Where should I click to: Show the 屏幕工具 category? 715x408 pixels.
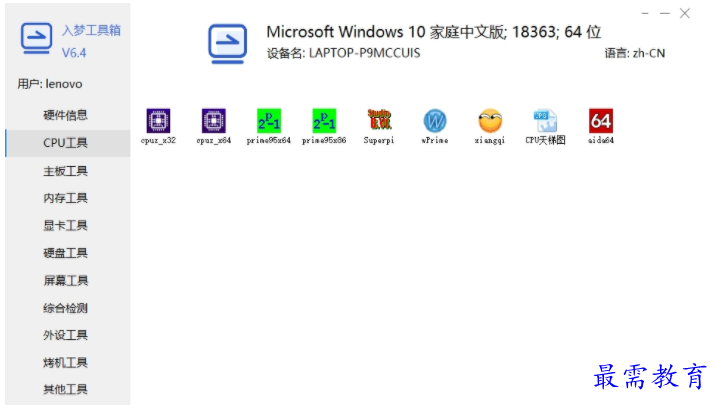coord(65,280)
